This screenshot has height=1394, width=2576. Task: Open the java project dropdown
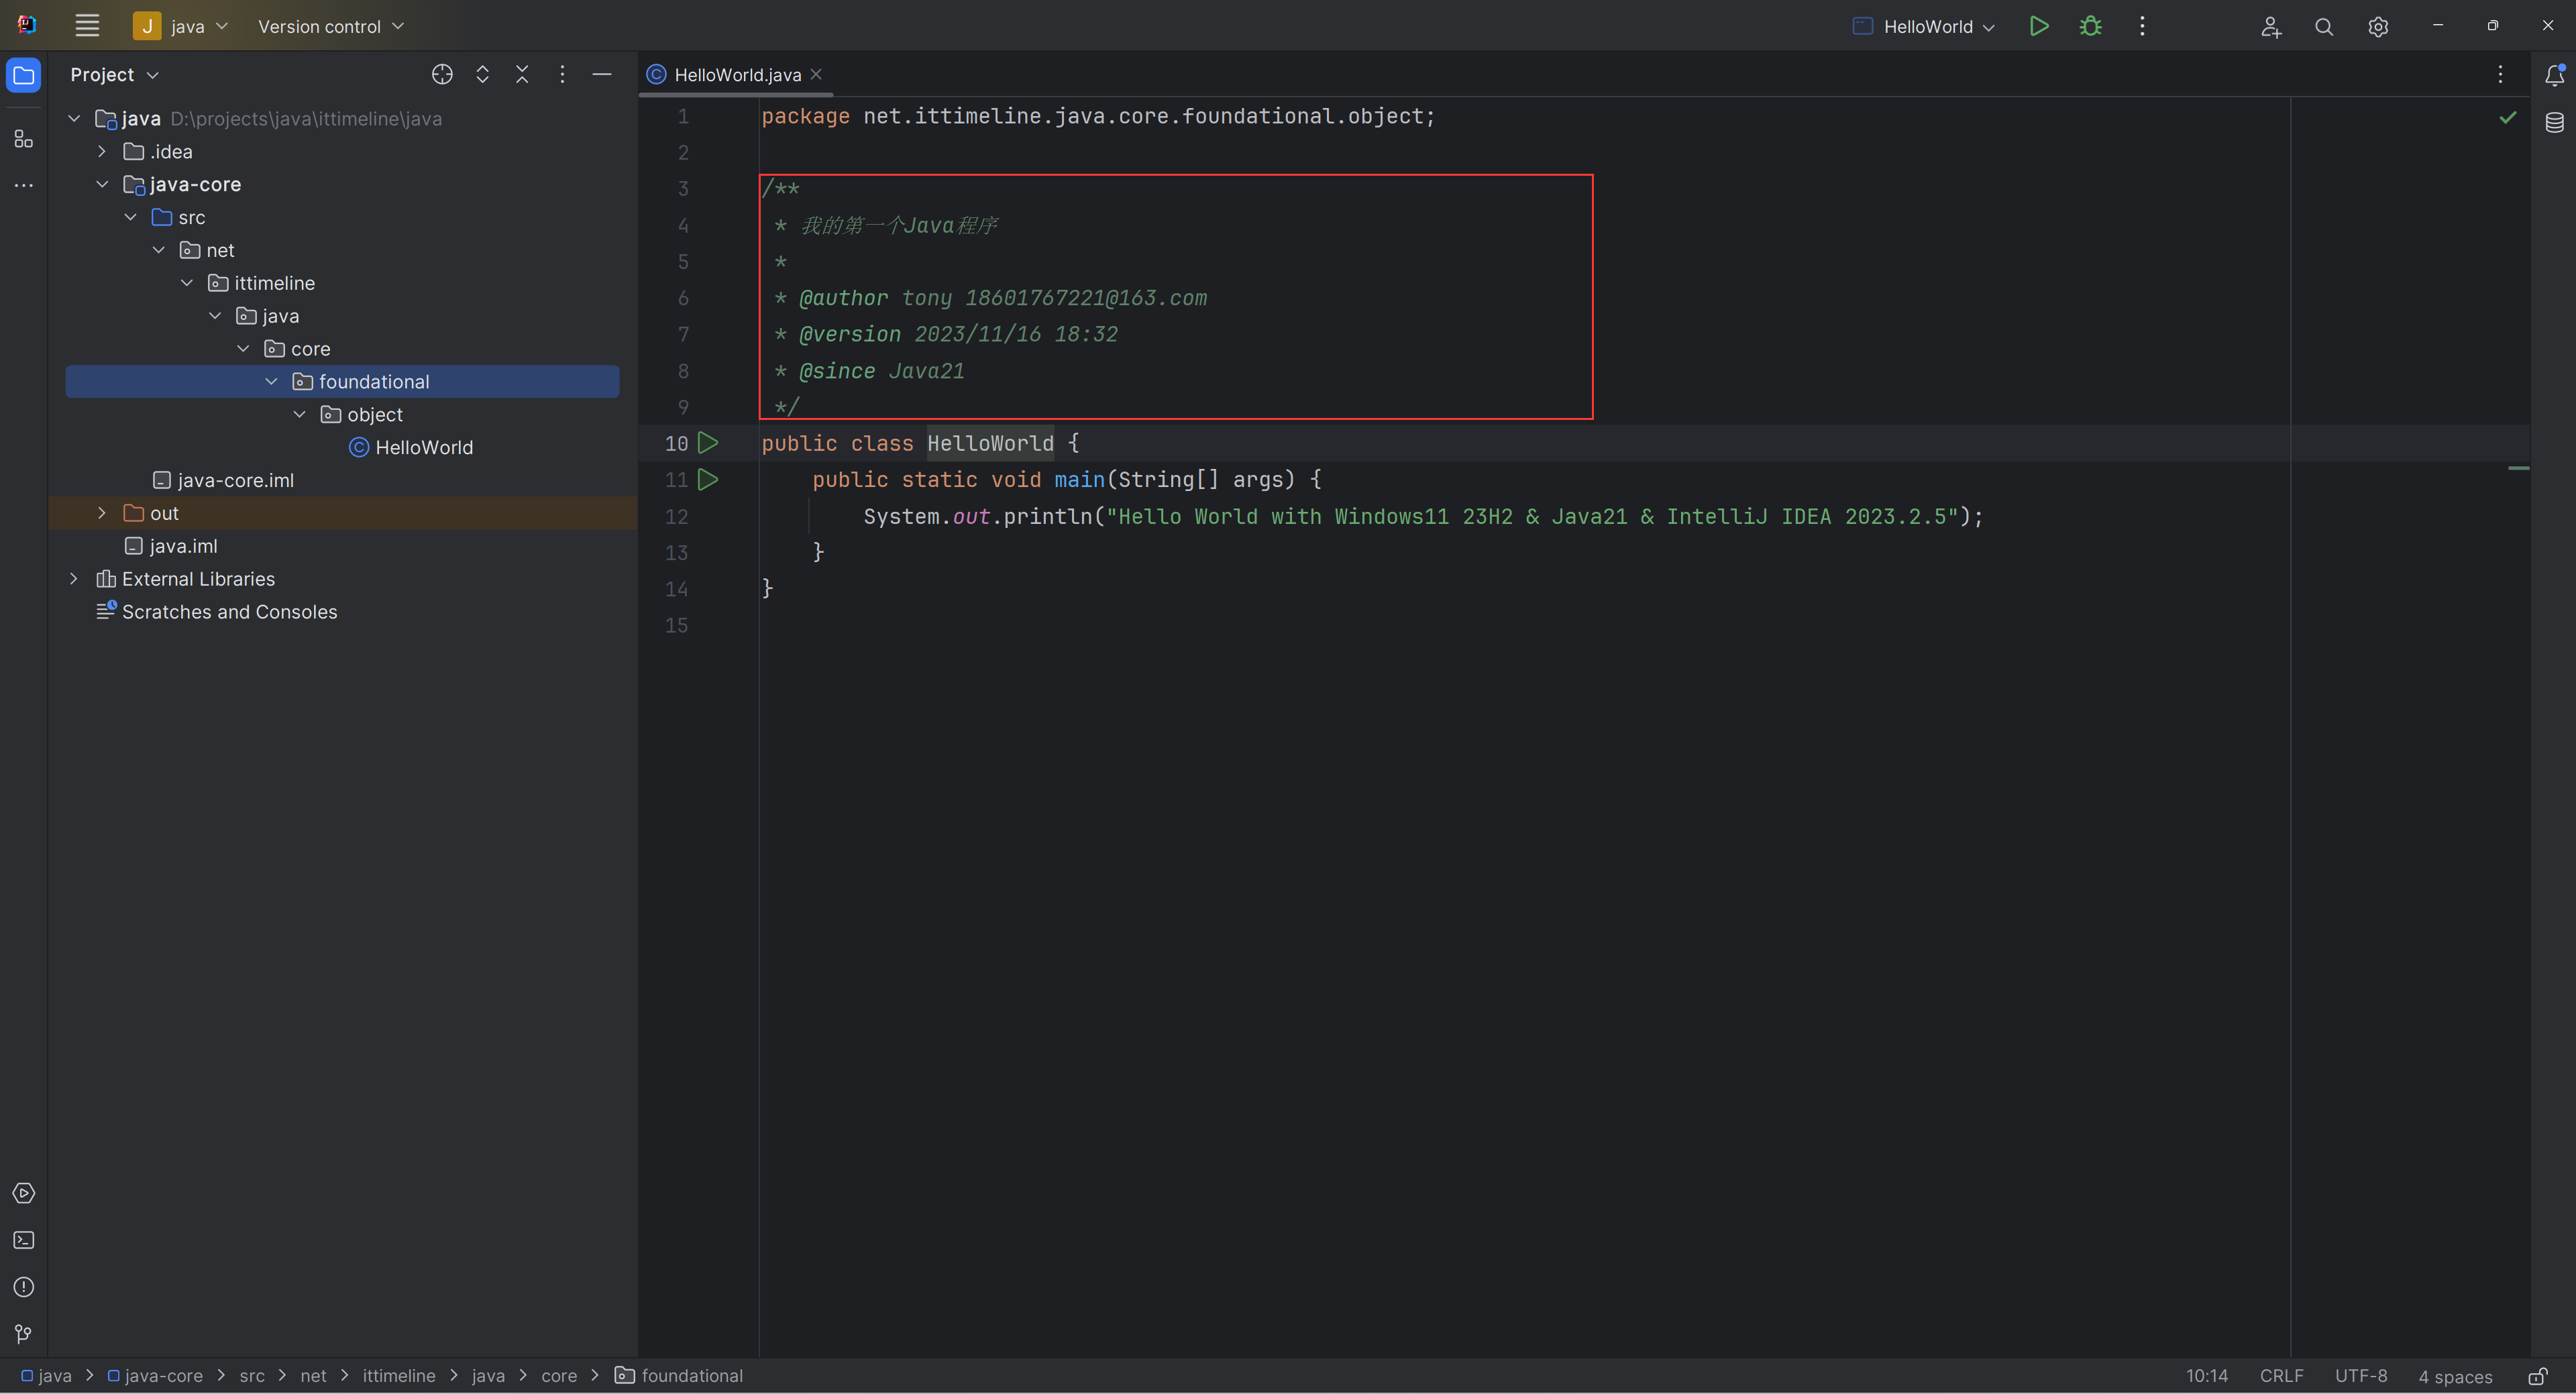[x=181, y=26]
